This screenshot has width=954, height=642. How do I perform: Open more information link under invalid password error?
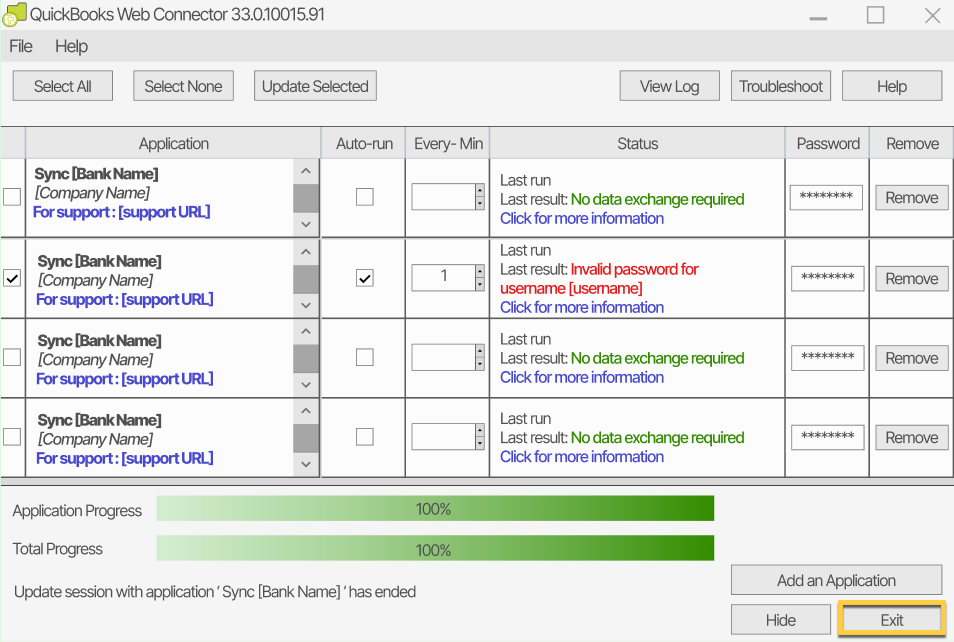pyautogui.click(x=581, y=307)
